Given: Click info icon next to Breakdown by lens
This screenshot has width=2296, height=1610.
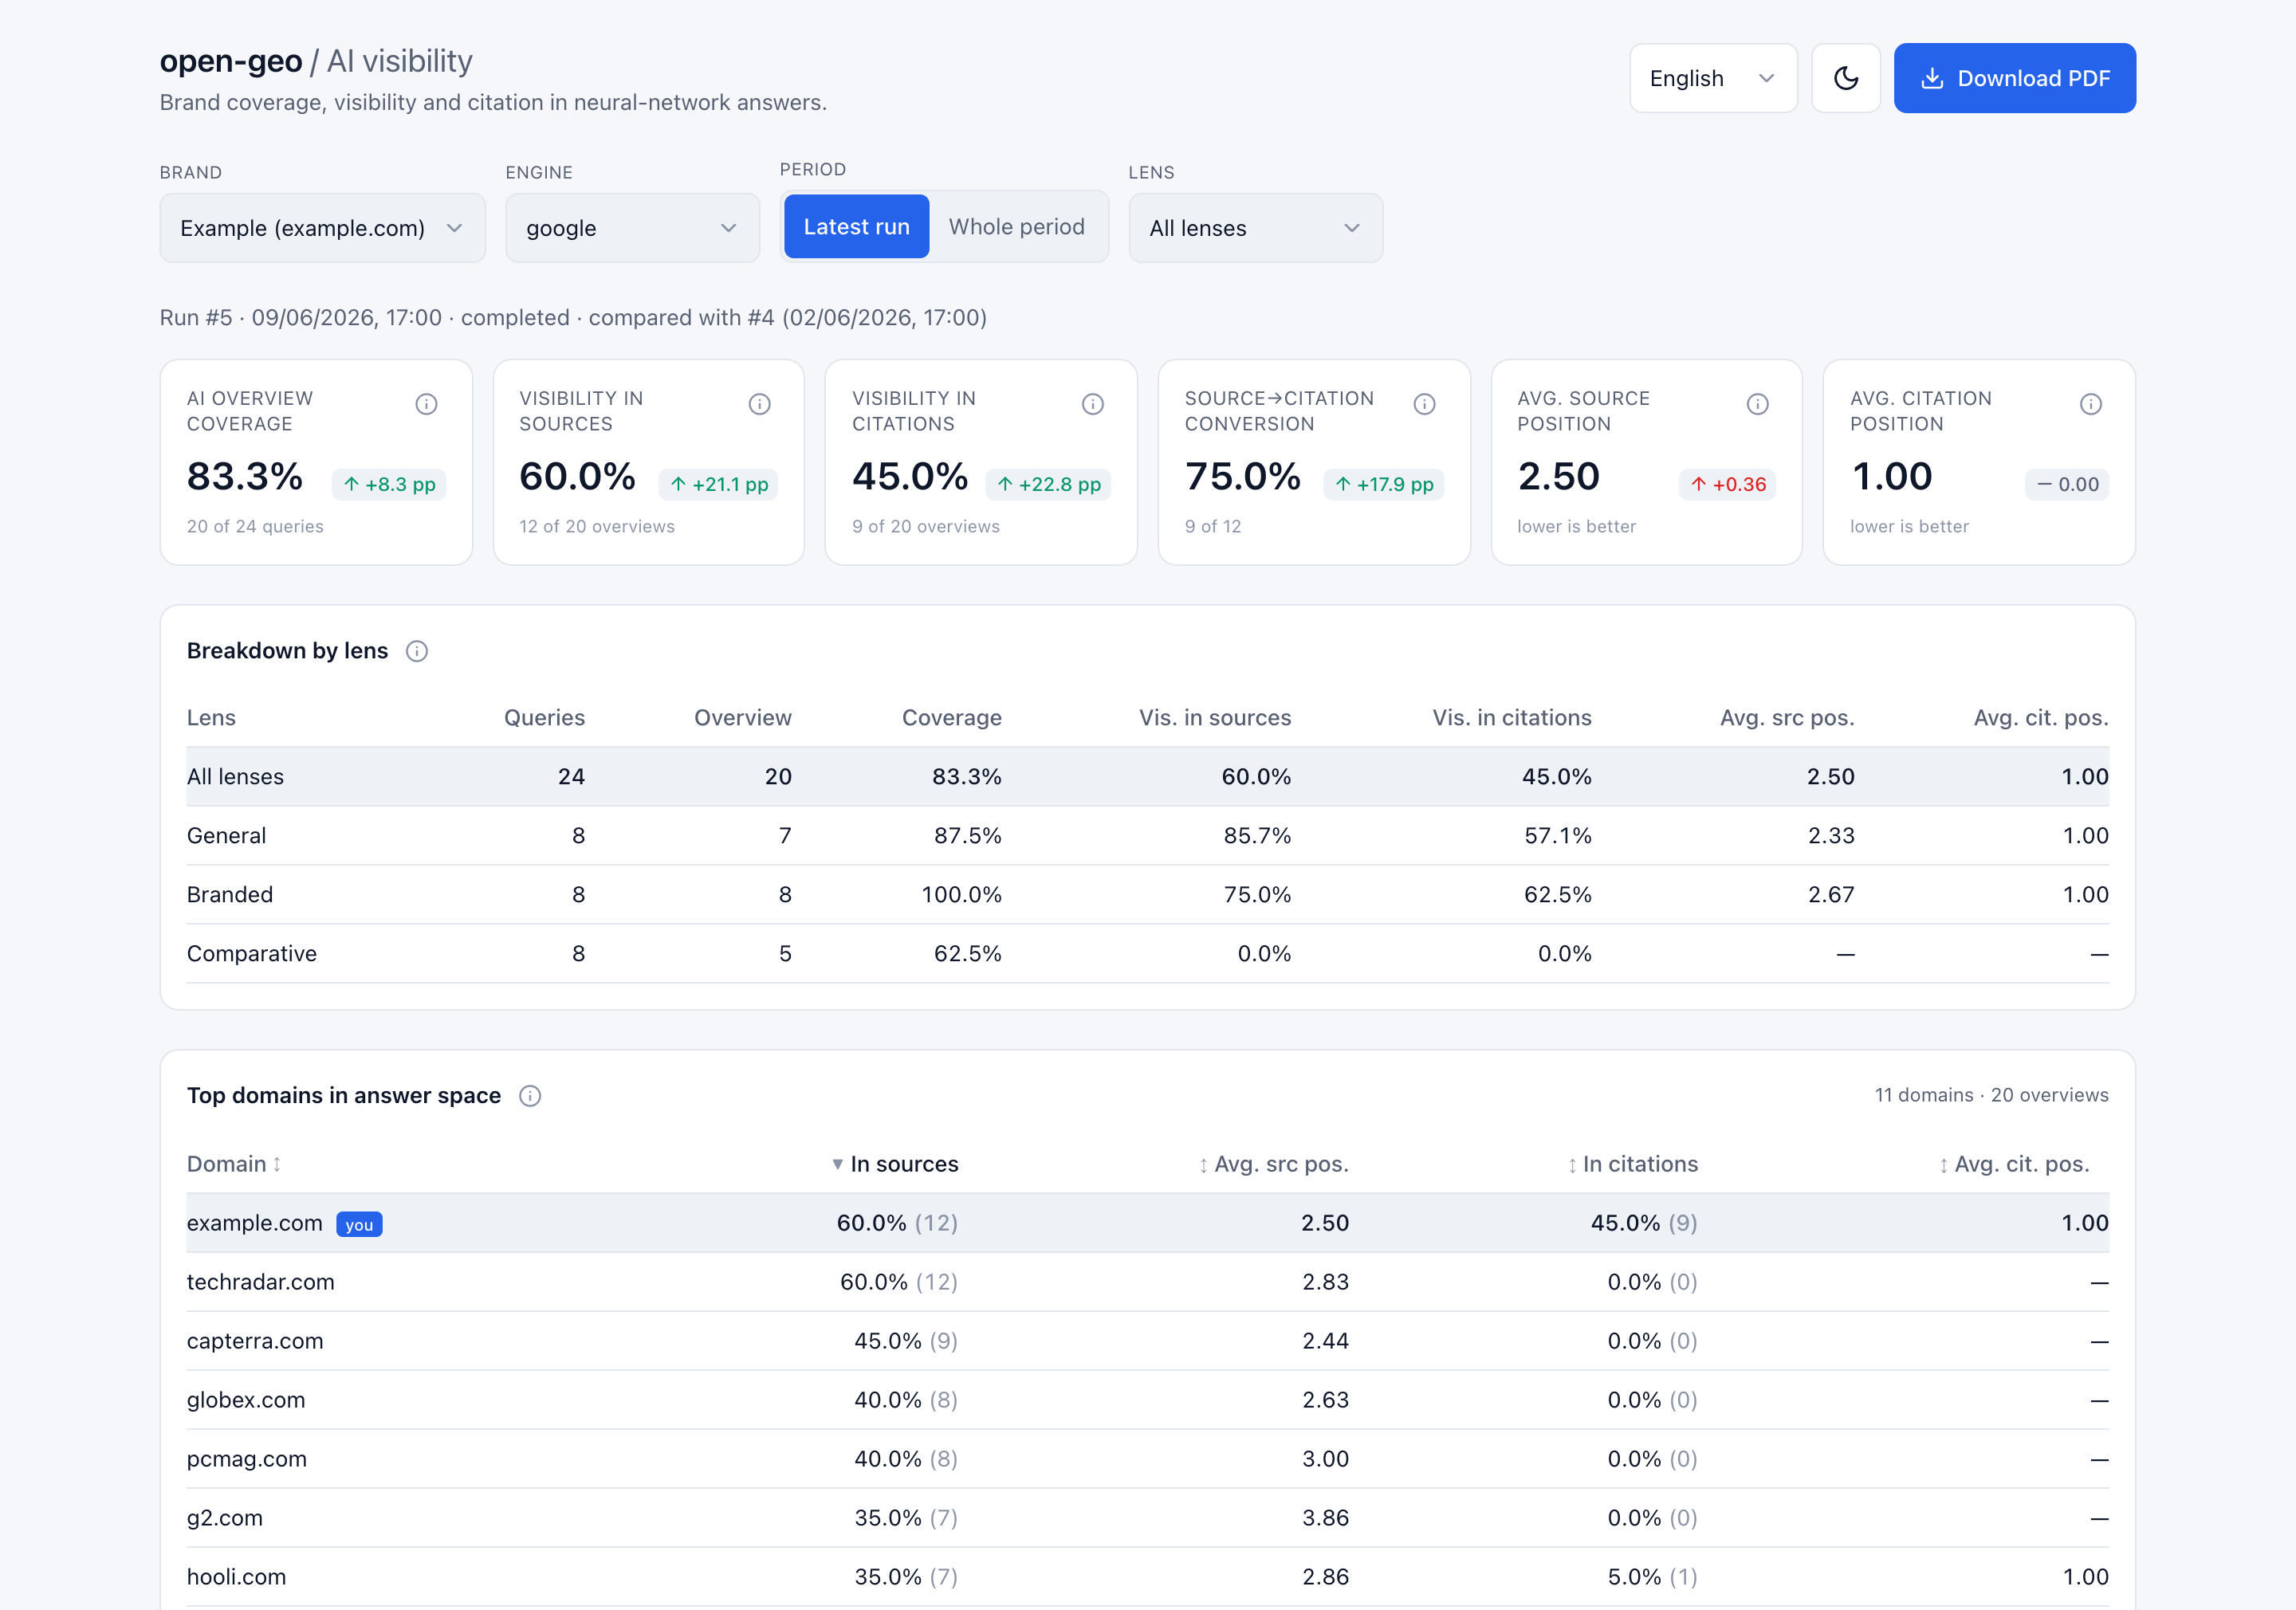Looking at the screenshot, I should click(x=417, y=651).
